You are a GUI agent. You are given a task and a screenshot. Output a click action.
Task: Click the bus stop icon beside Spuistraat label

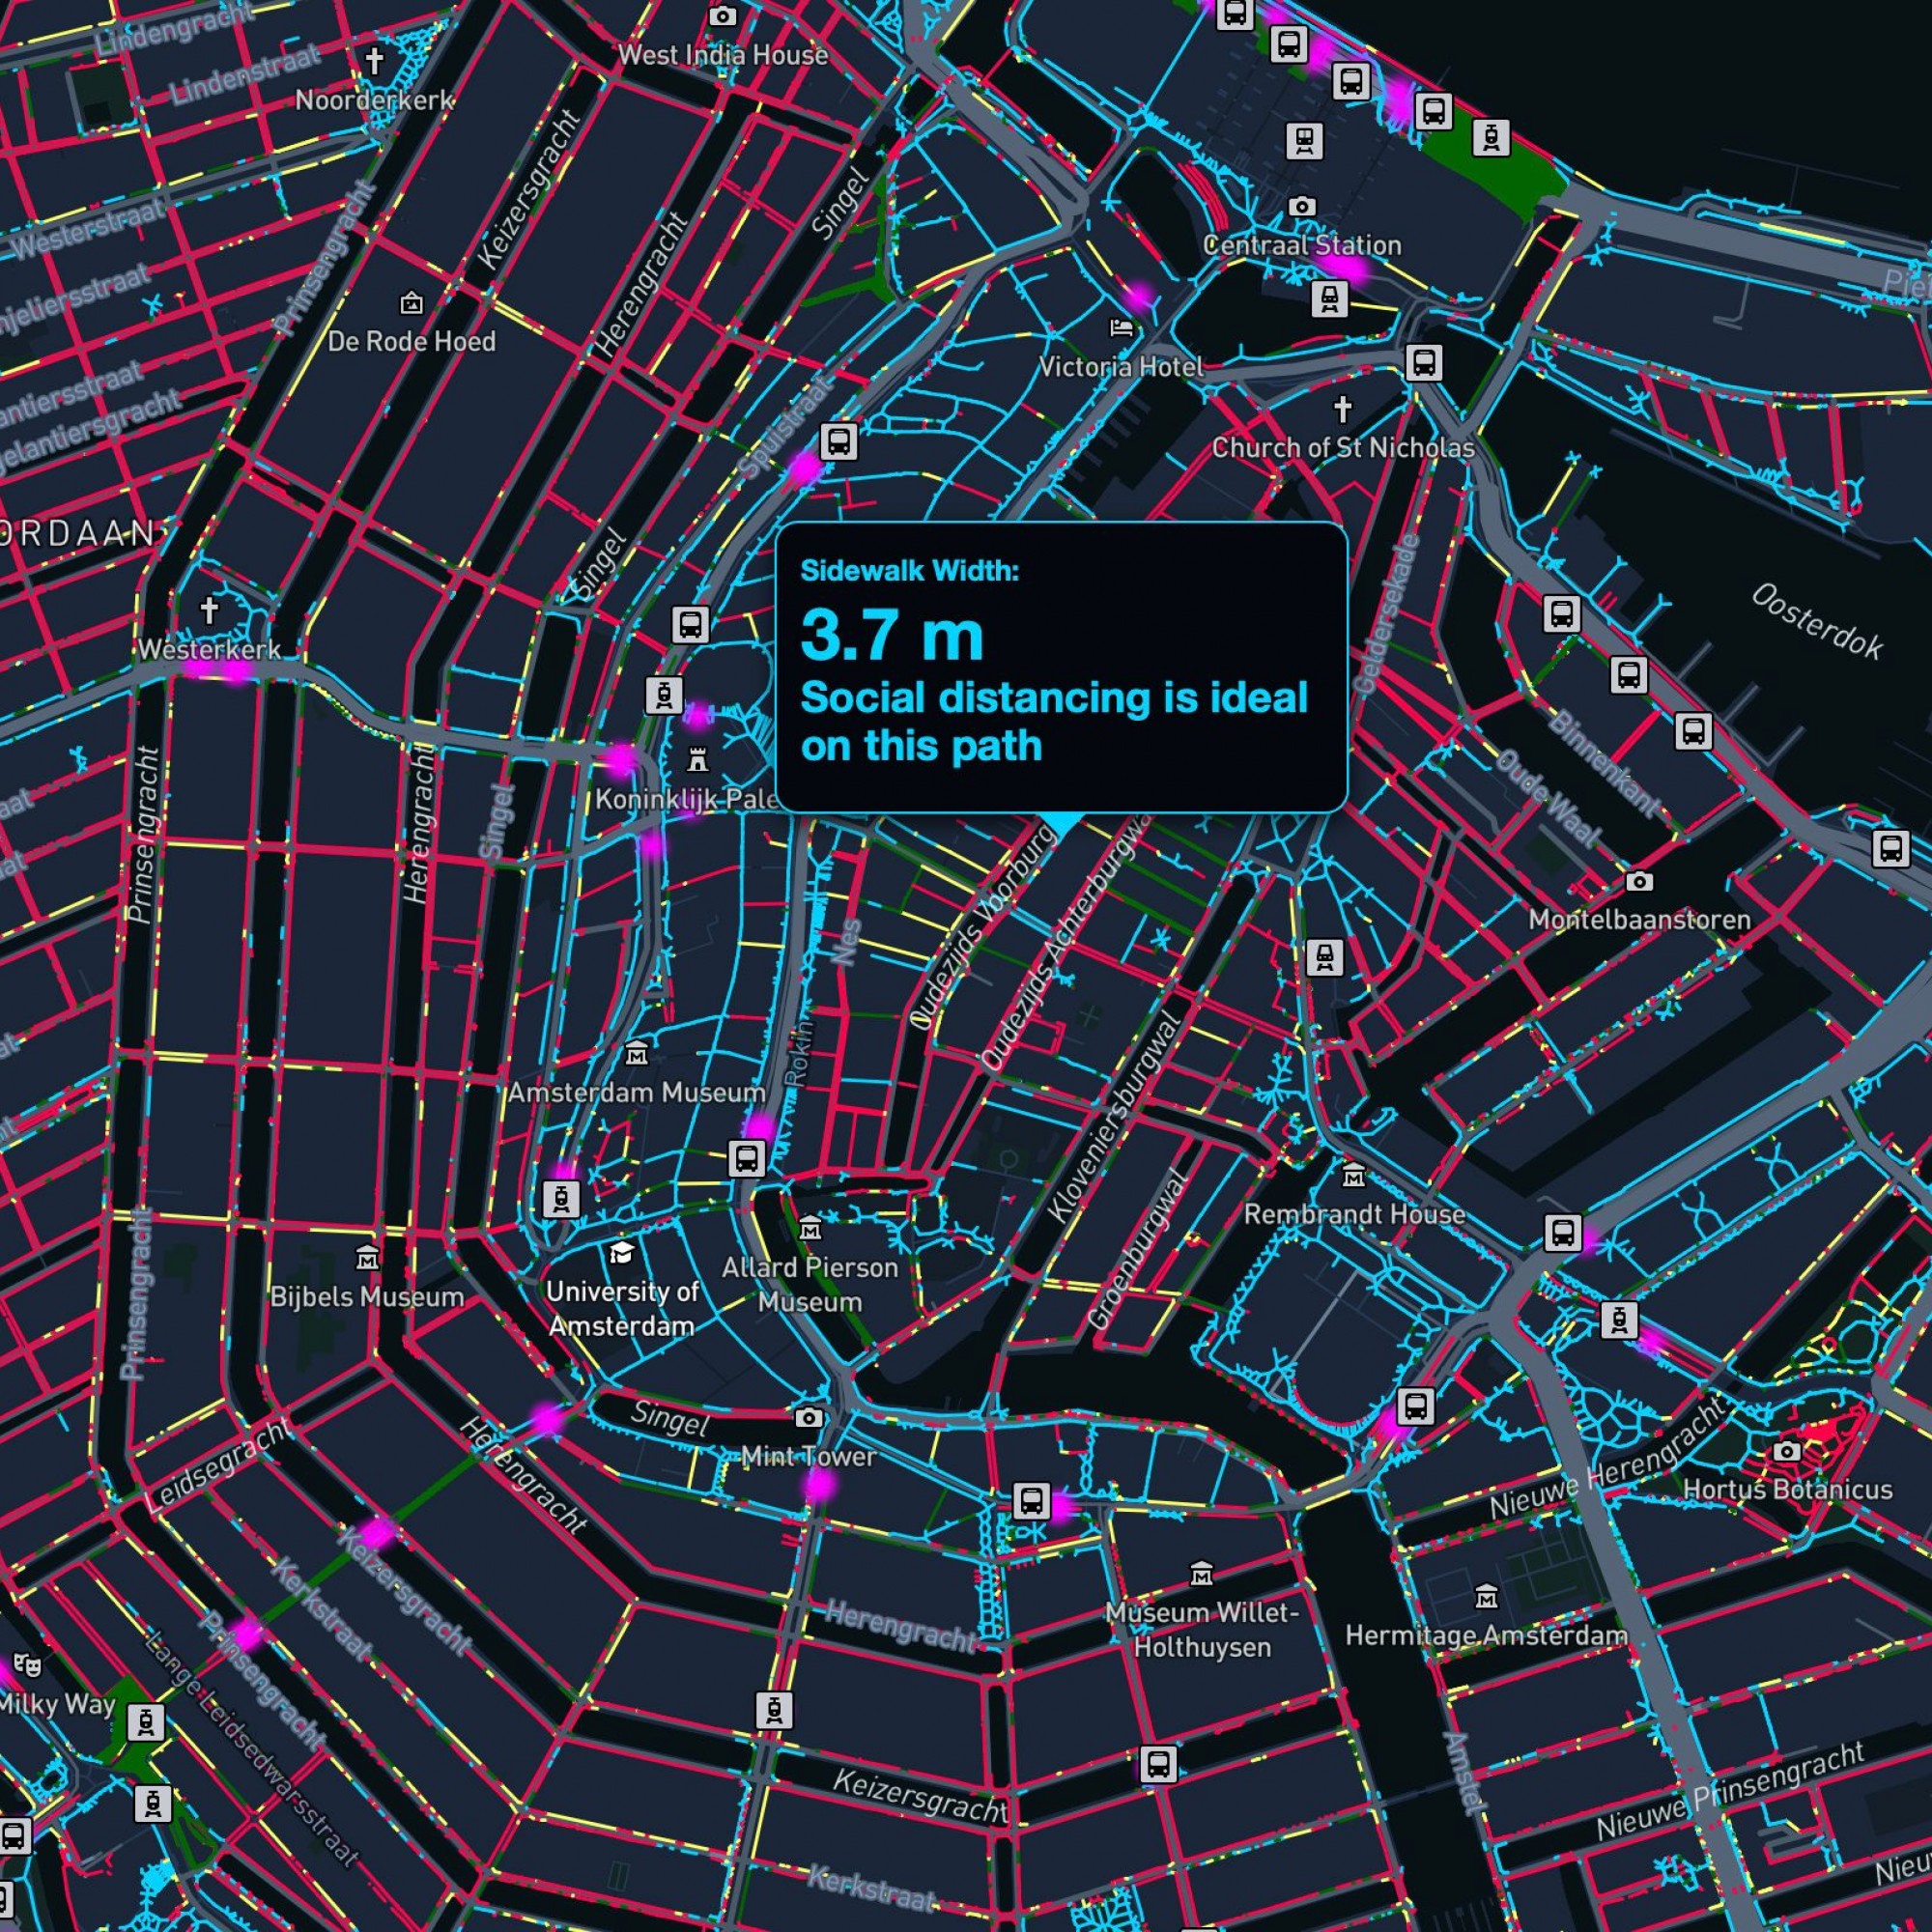(x=839, y=441)
